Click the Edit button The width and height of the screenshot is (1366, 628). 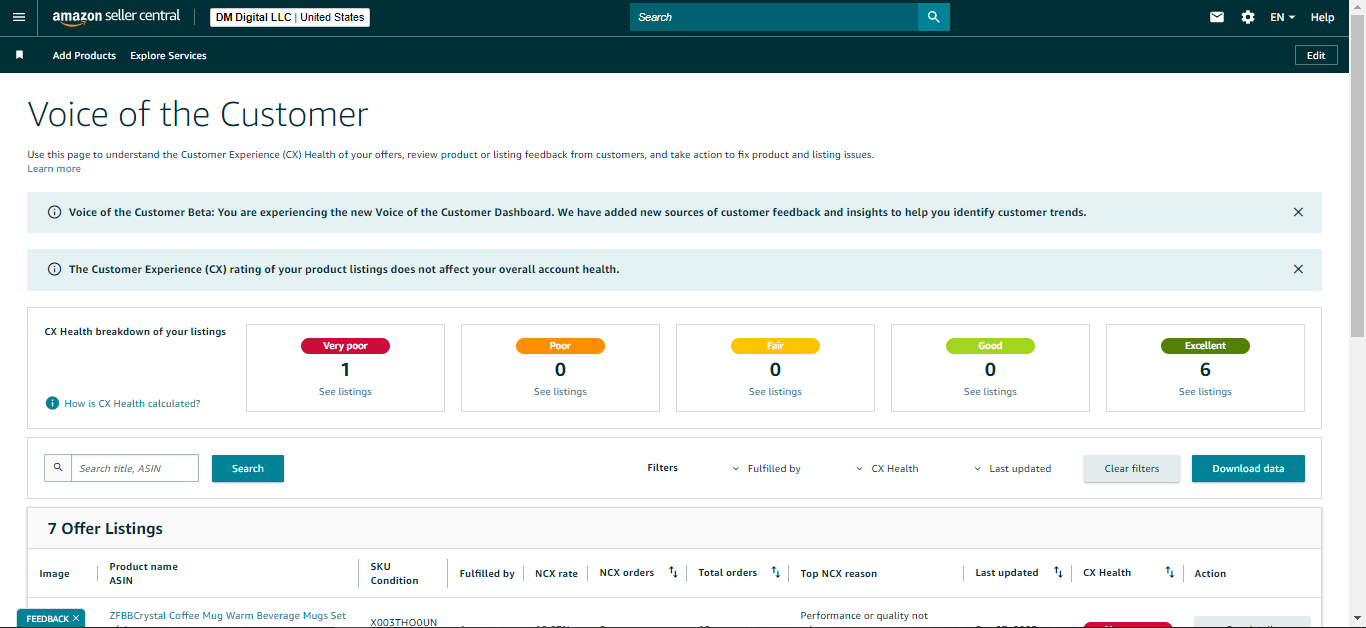(1316, 55)
